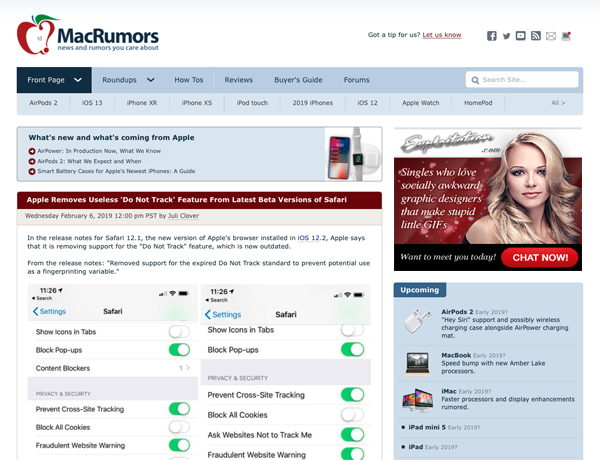Screen dimensions: 600x460
Task: Toggle Ask Websites Not to Track Me
Action: pos(352,435)
